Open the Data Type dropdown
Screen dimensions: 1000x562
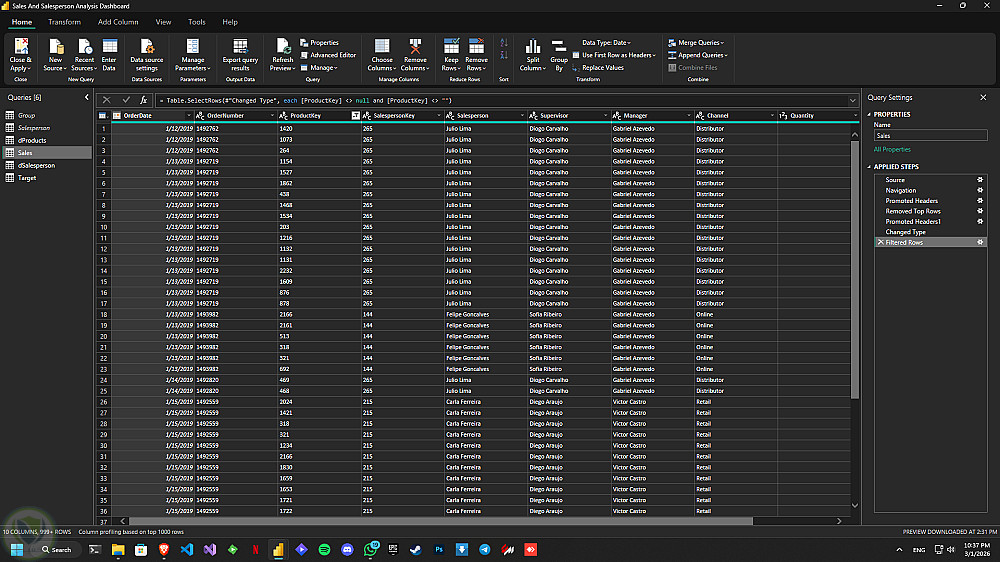[606, 43]
